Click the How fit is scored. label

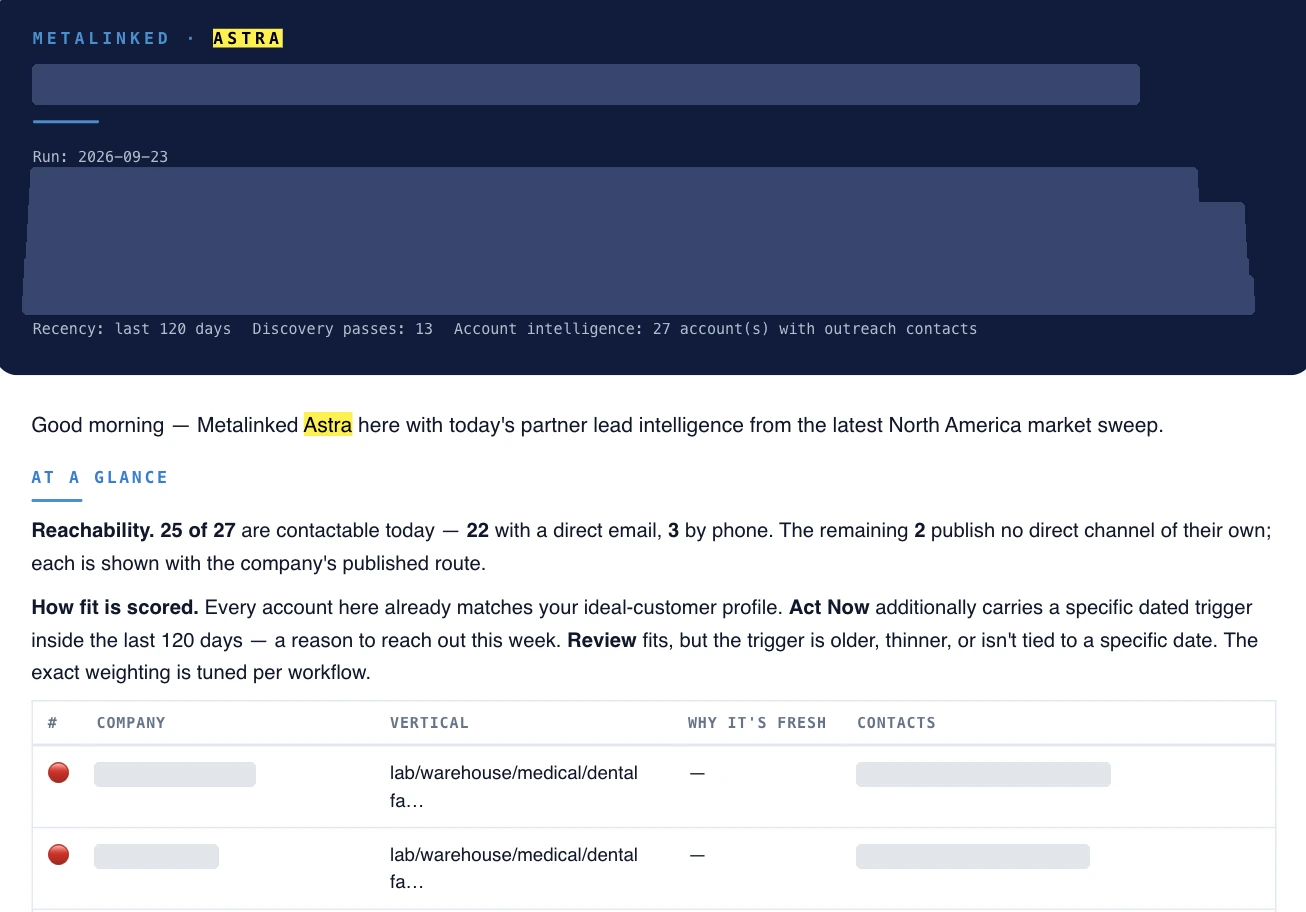point(115,607)
